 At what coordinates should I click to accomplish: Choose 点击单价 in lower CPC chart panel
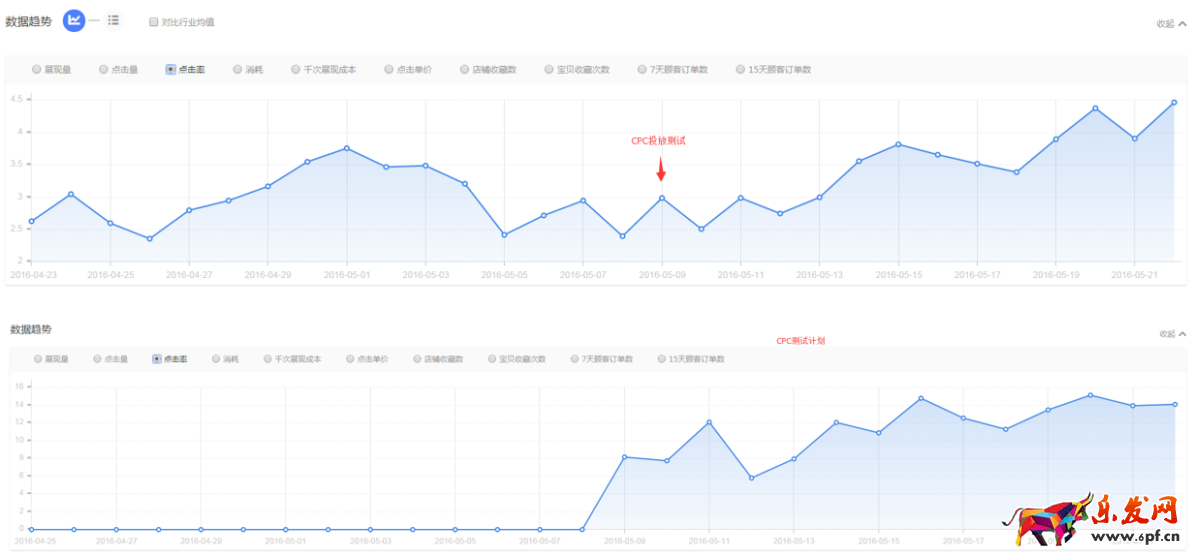pos(350,358)
